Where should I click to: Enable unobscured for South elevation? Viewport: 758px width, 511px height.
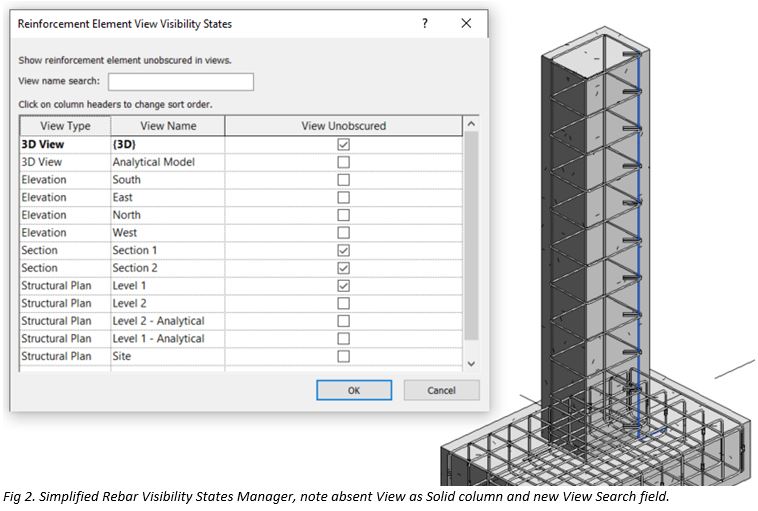[344, 180]
